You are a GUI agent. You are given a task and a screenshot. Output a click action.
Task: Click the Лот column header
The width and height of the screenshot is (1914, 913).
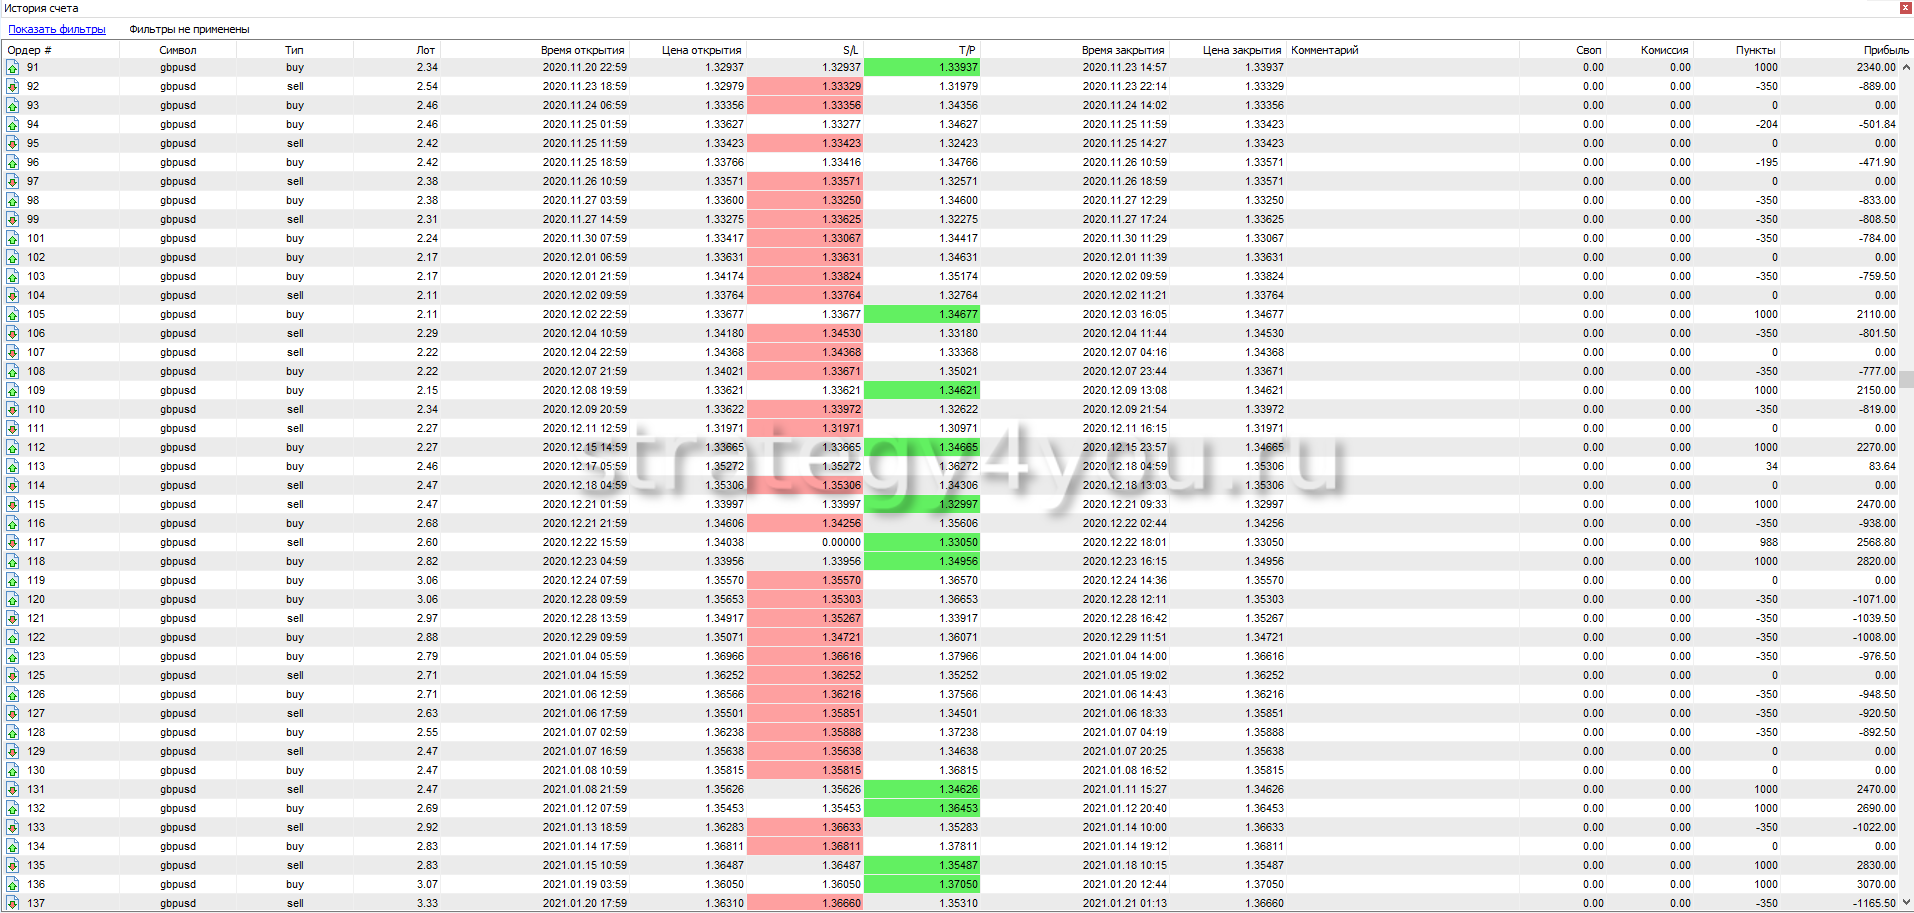[x=425, y=50]
